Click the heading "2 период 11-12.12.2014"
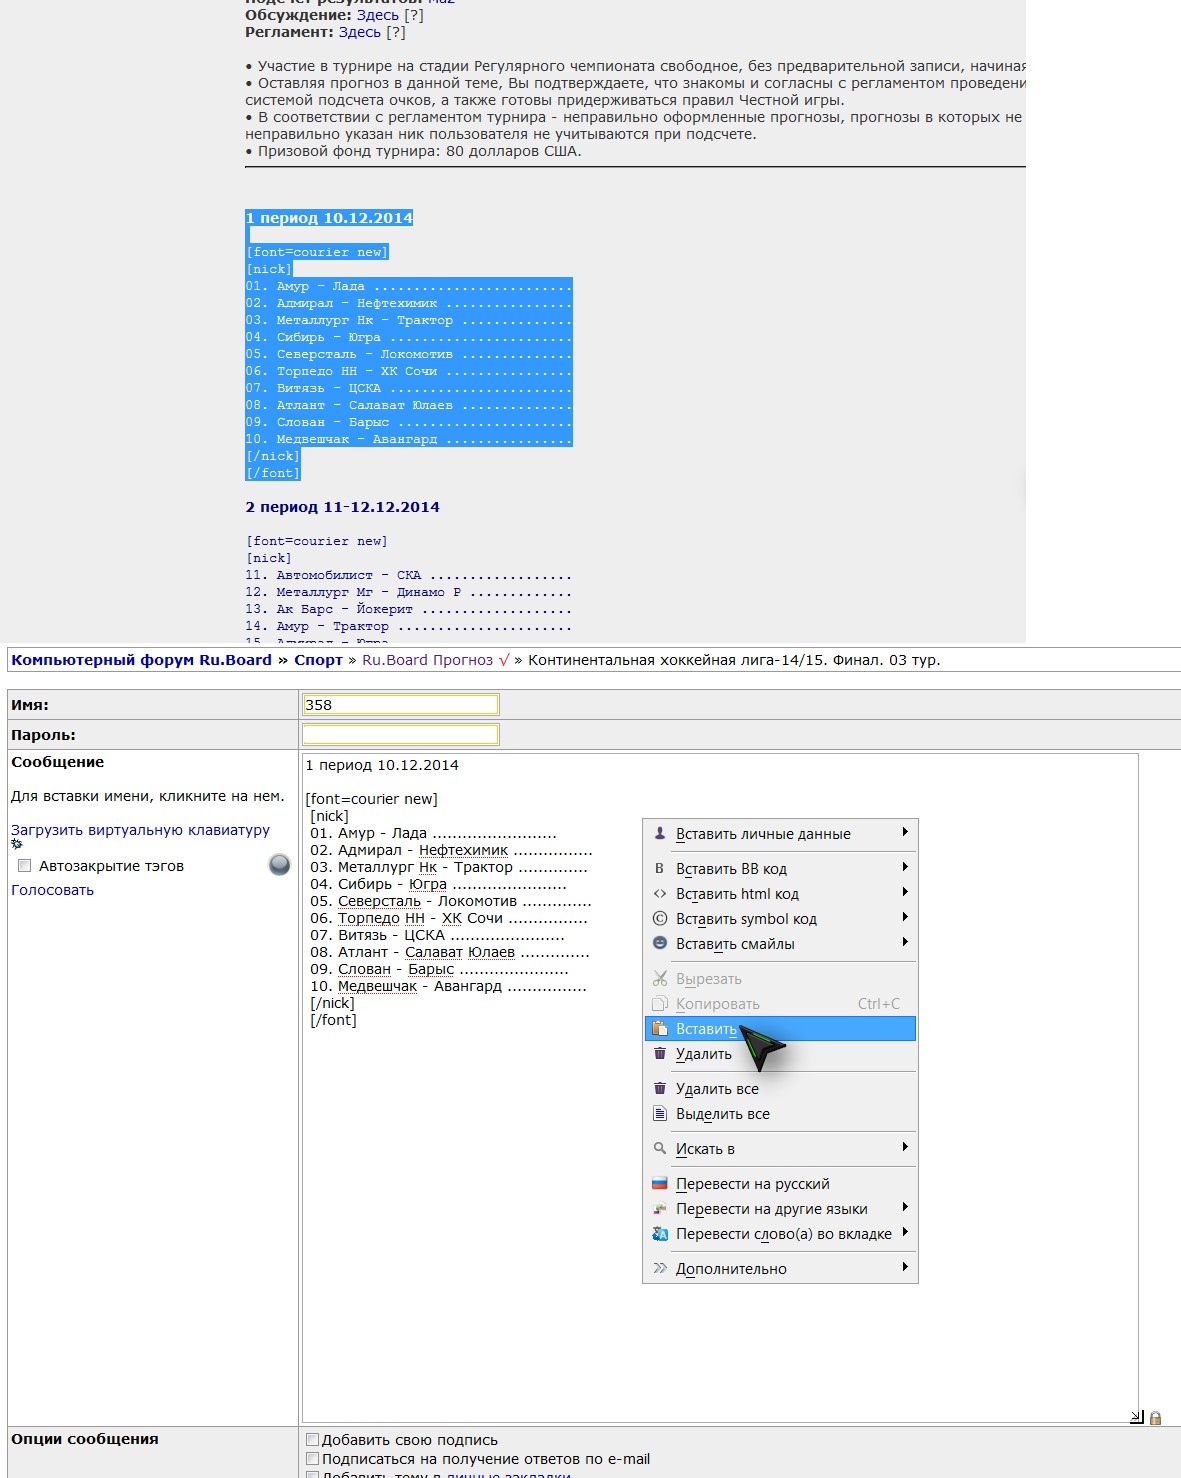The height and width of the screenshot is (1478, 1181). click(343, 507)
